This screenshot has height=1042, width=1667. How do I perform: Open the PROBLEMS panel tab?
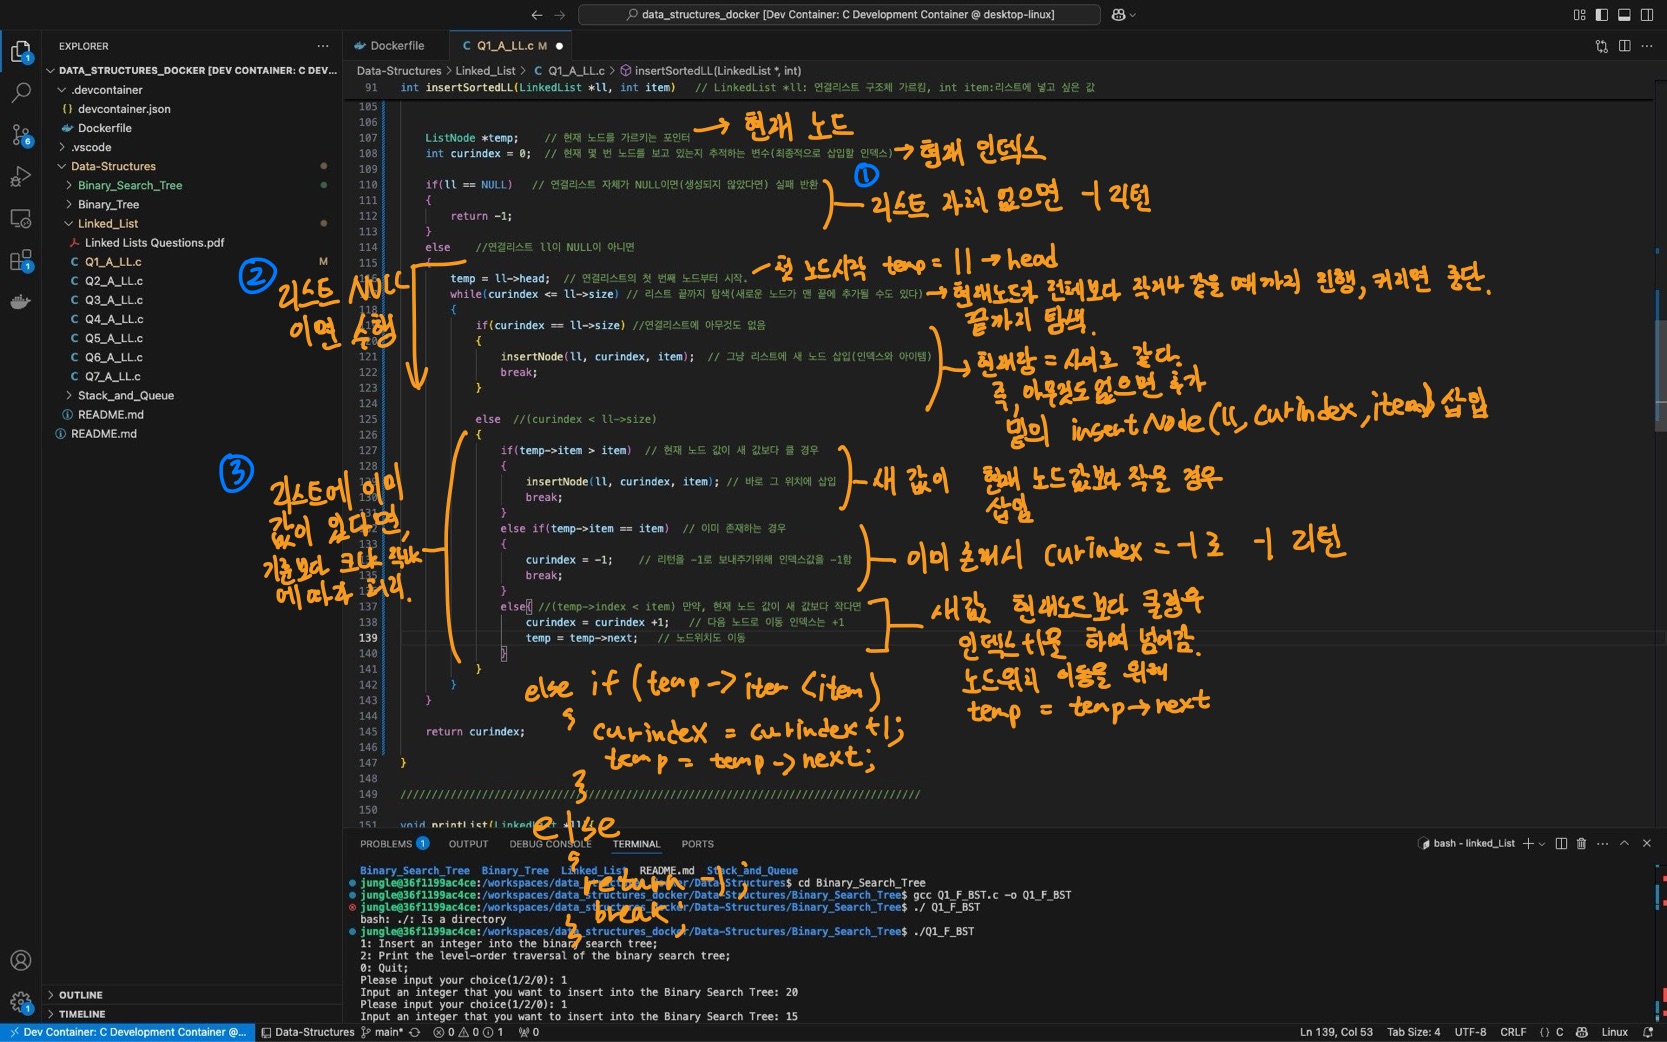click(x=394, y=844)
